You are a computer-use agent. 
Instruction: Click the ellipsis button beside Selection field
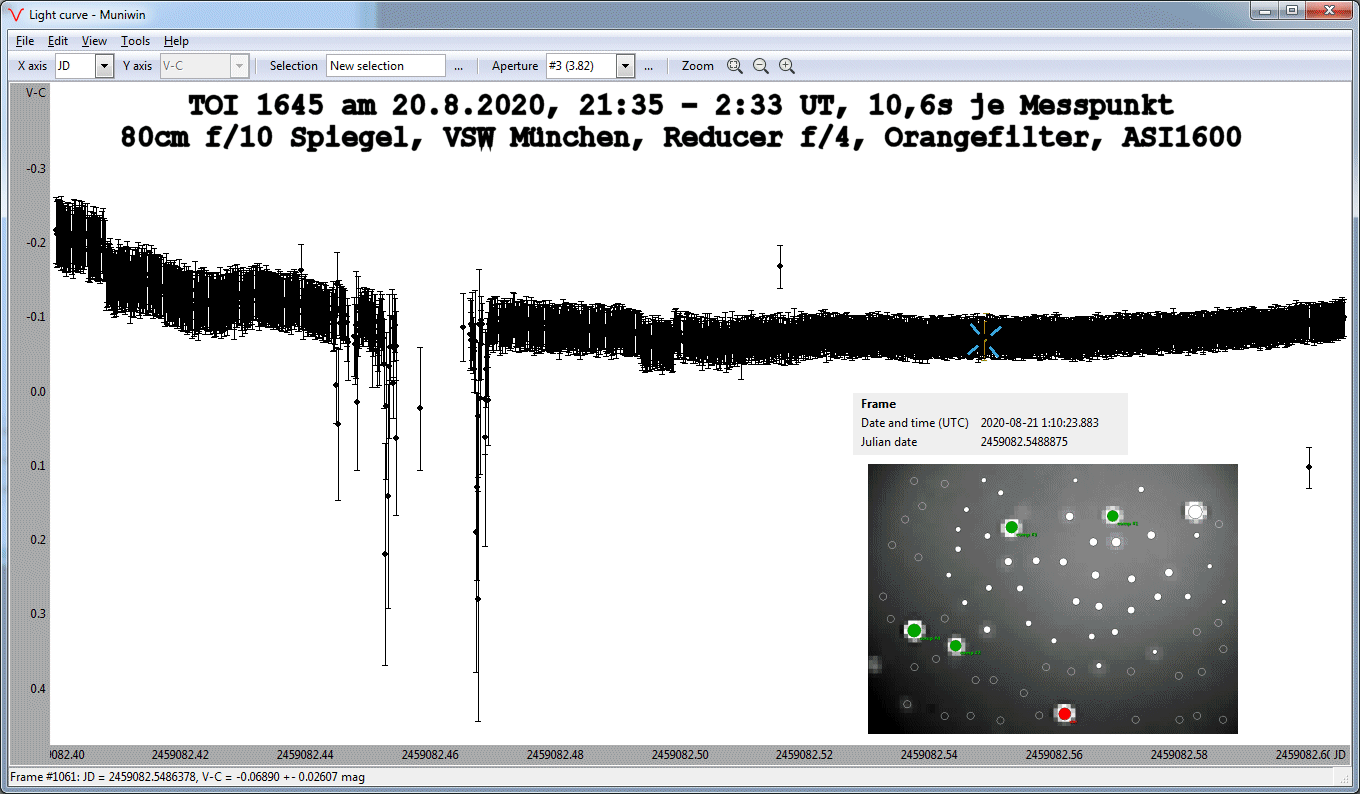coord(458,66)
